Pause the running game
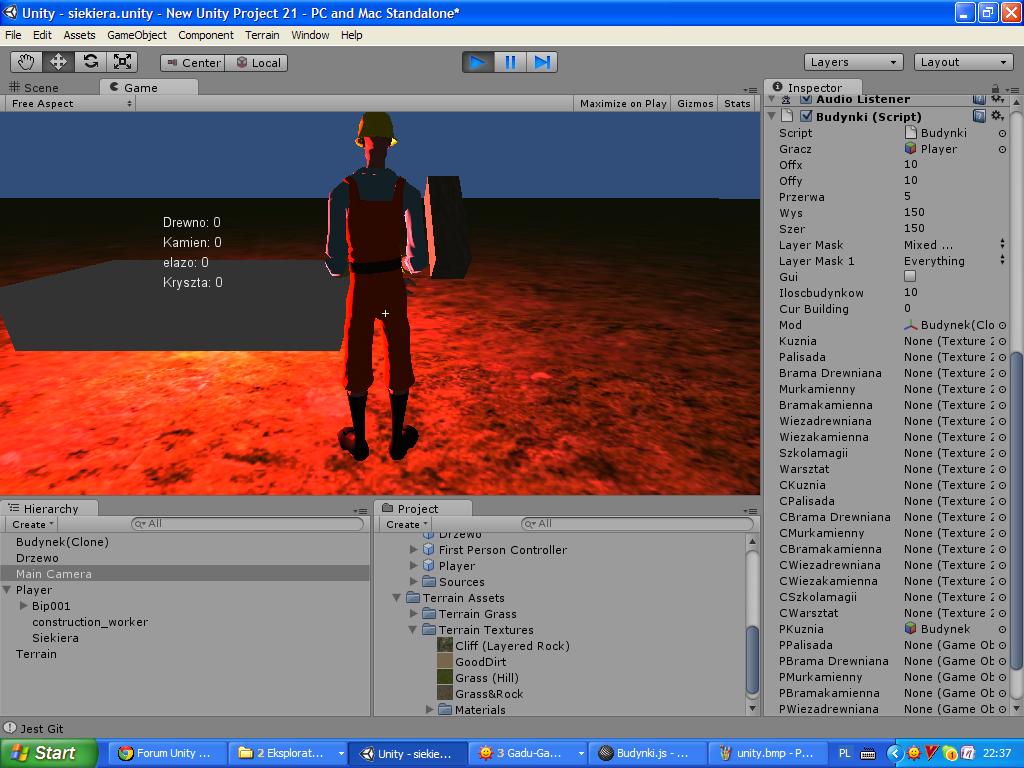Screen dimensions: 1024x768 point(510,62)
